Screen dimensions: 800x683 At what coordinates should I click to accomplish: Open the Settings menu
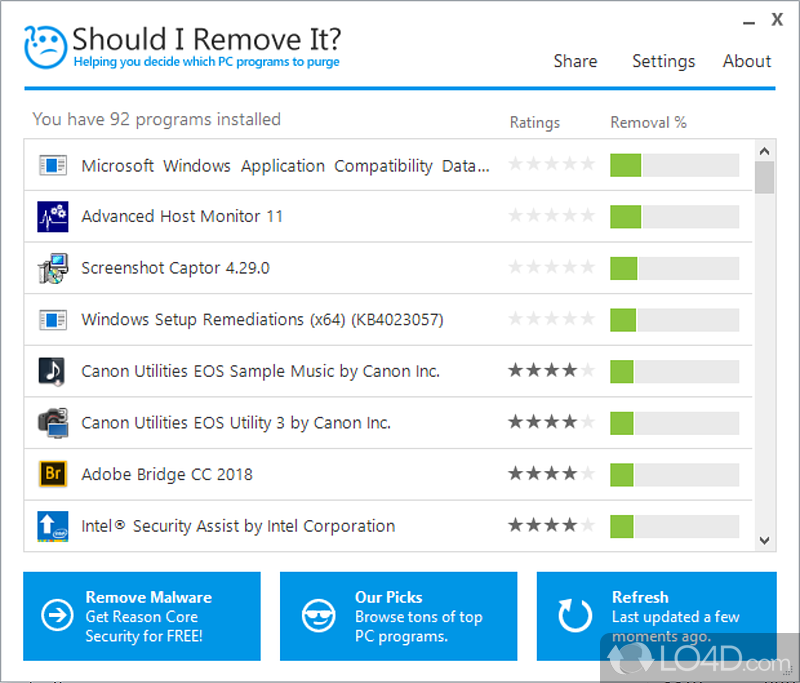(x=663, y=62)
